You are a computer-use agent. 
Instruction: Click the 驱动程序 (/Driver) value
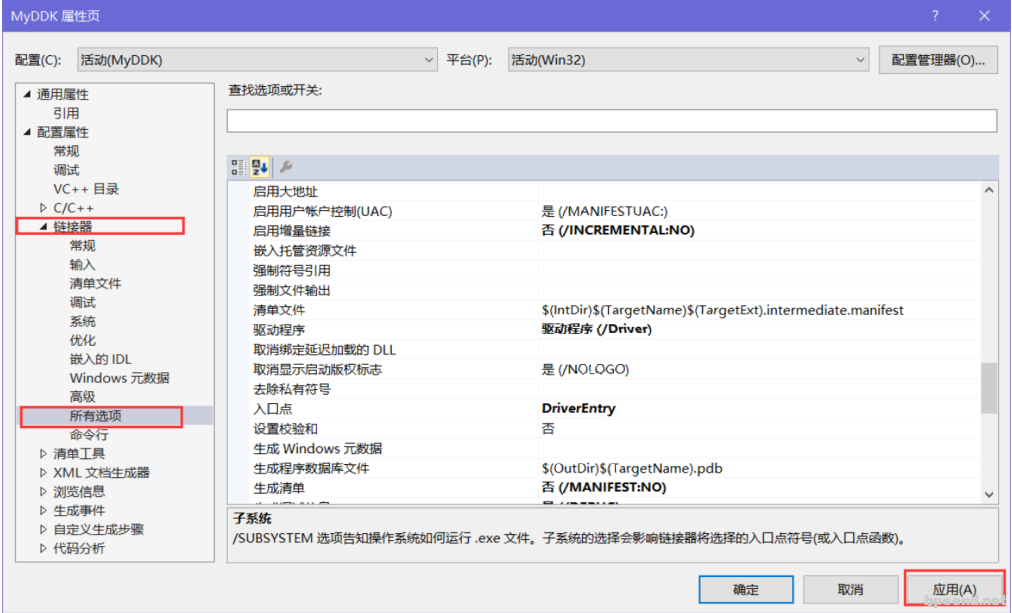point(597,329)
